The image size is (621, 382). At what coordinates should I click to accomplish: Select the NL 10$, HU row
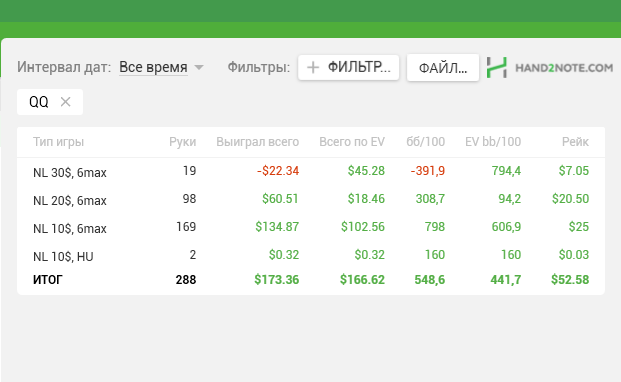[311, 255]
